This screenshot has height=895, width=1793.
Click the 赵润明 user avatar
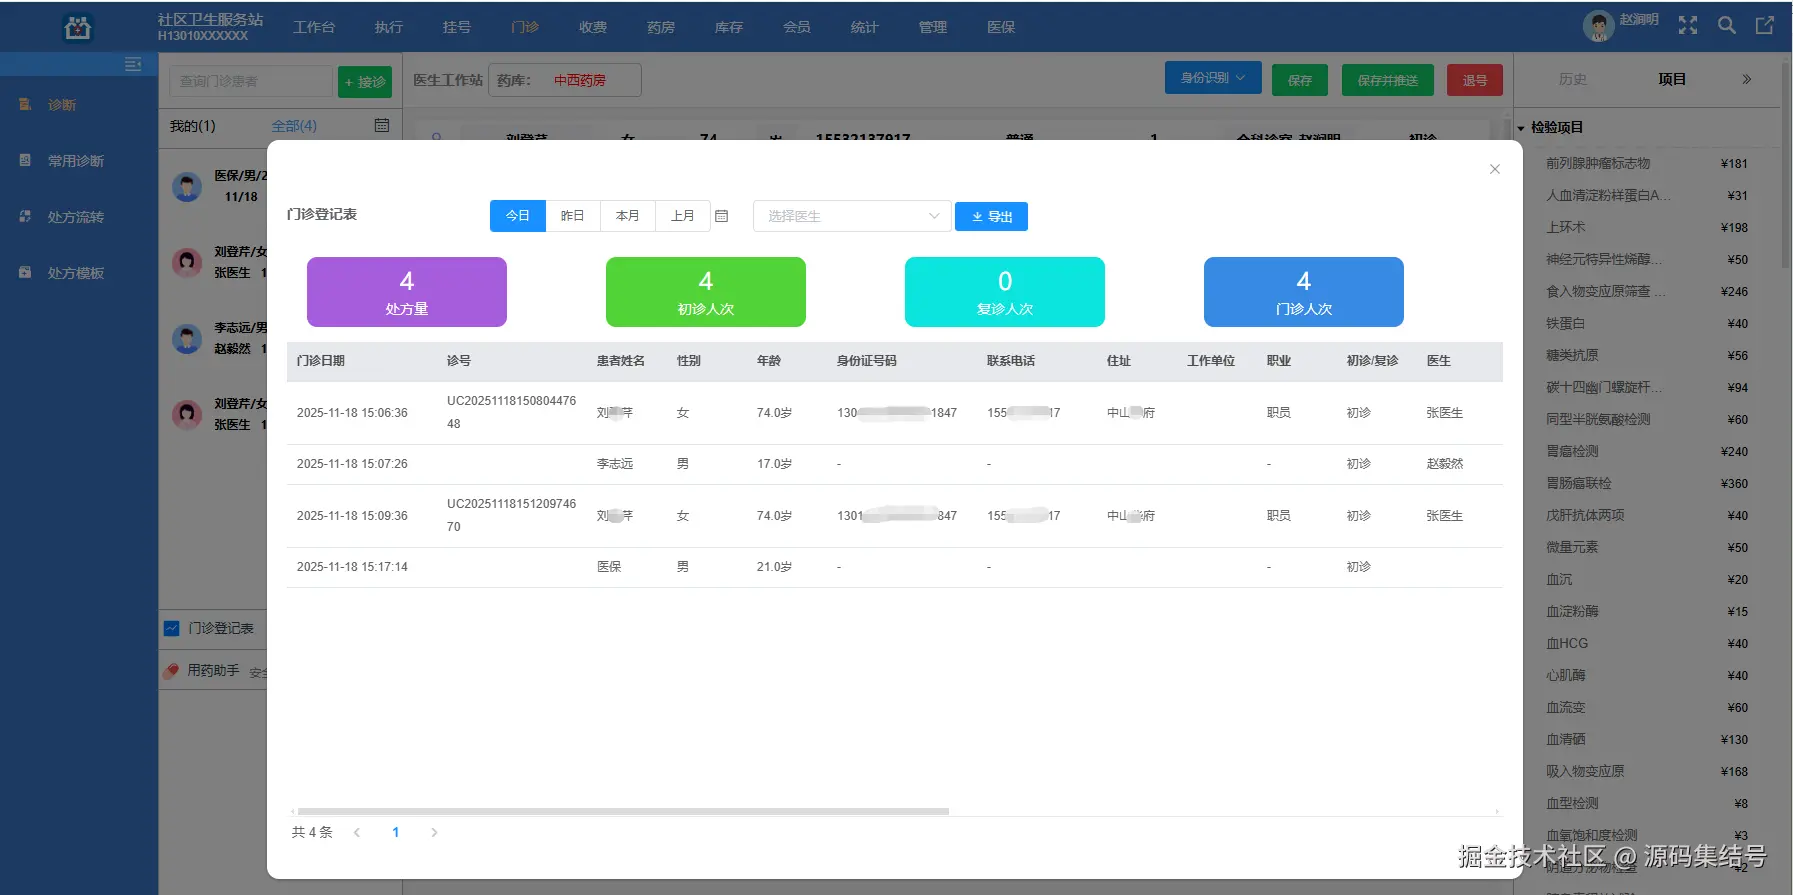tap(1598, 26)
